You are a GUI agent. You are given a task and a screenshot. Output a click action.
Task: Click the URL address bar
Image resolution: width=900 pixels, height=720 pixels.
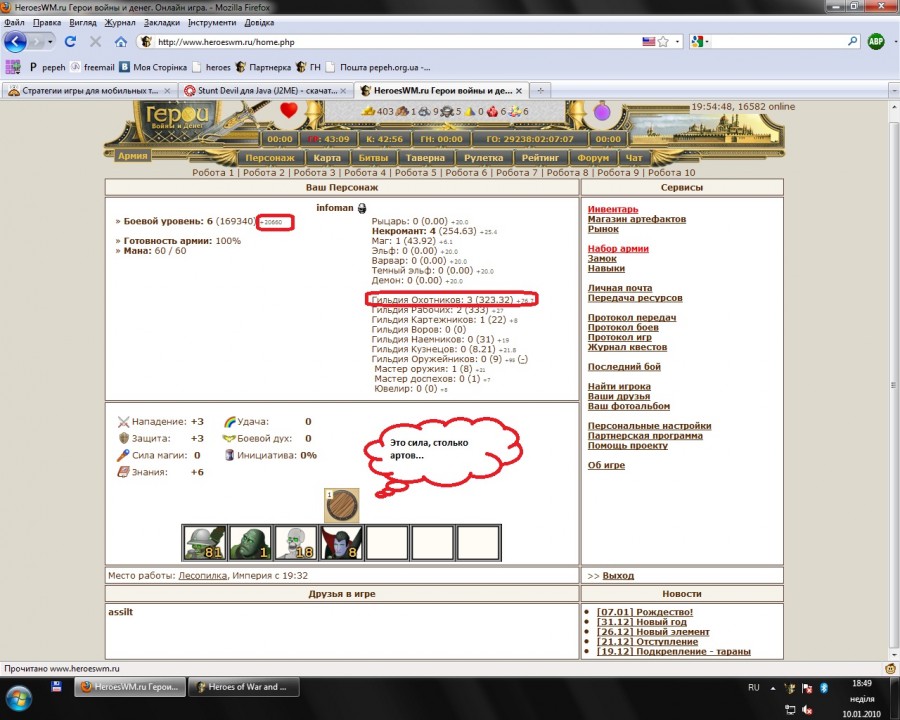[x=396, y=41]
